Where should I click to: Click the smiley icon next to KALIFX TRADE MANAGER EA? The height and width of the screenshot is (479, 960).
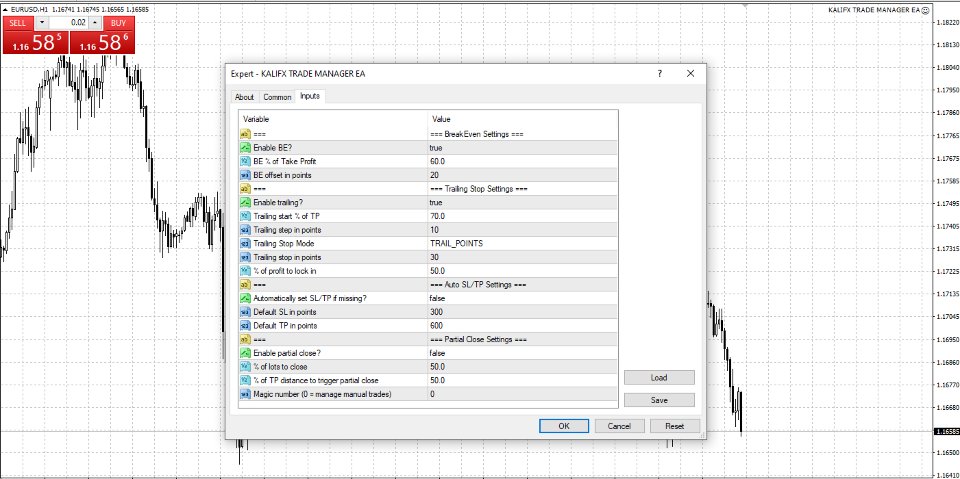click(x=925, y=10)
